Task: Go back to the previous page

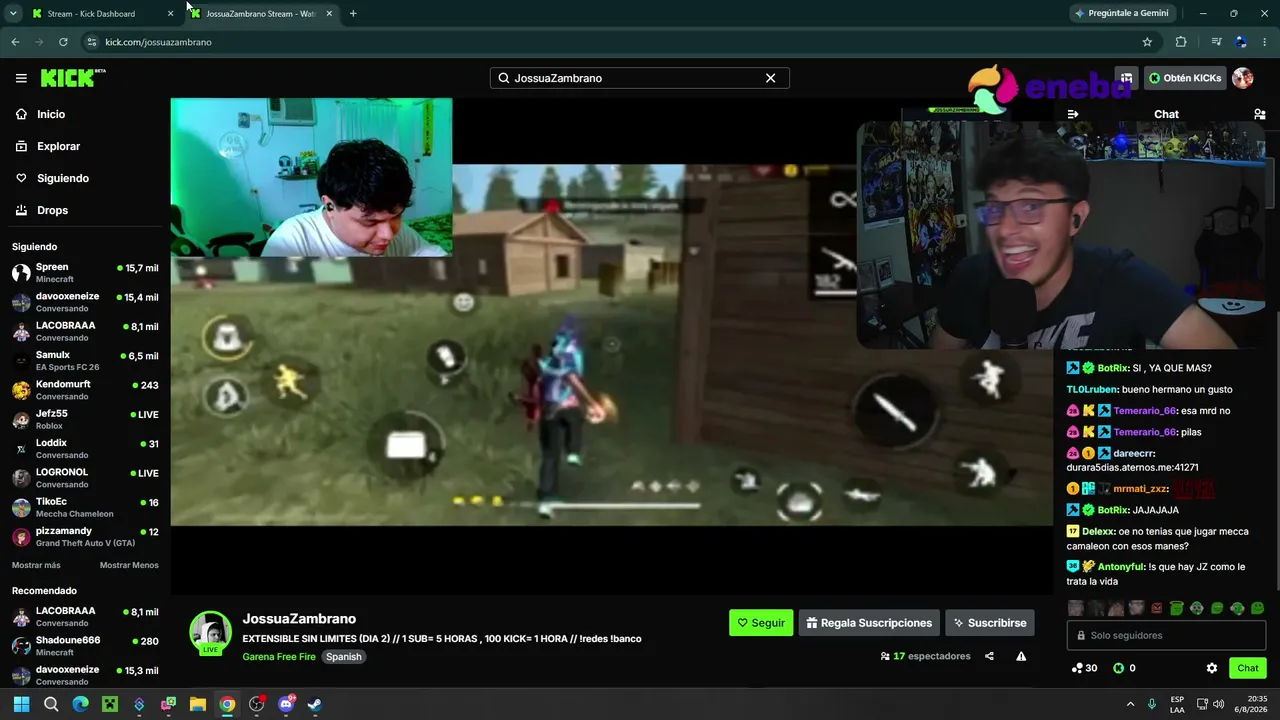Action: coord(15,42)
